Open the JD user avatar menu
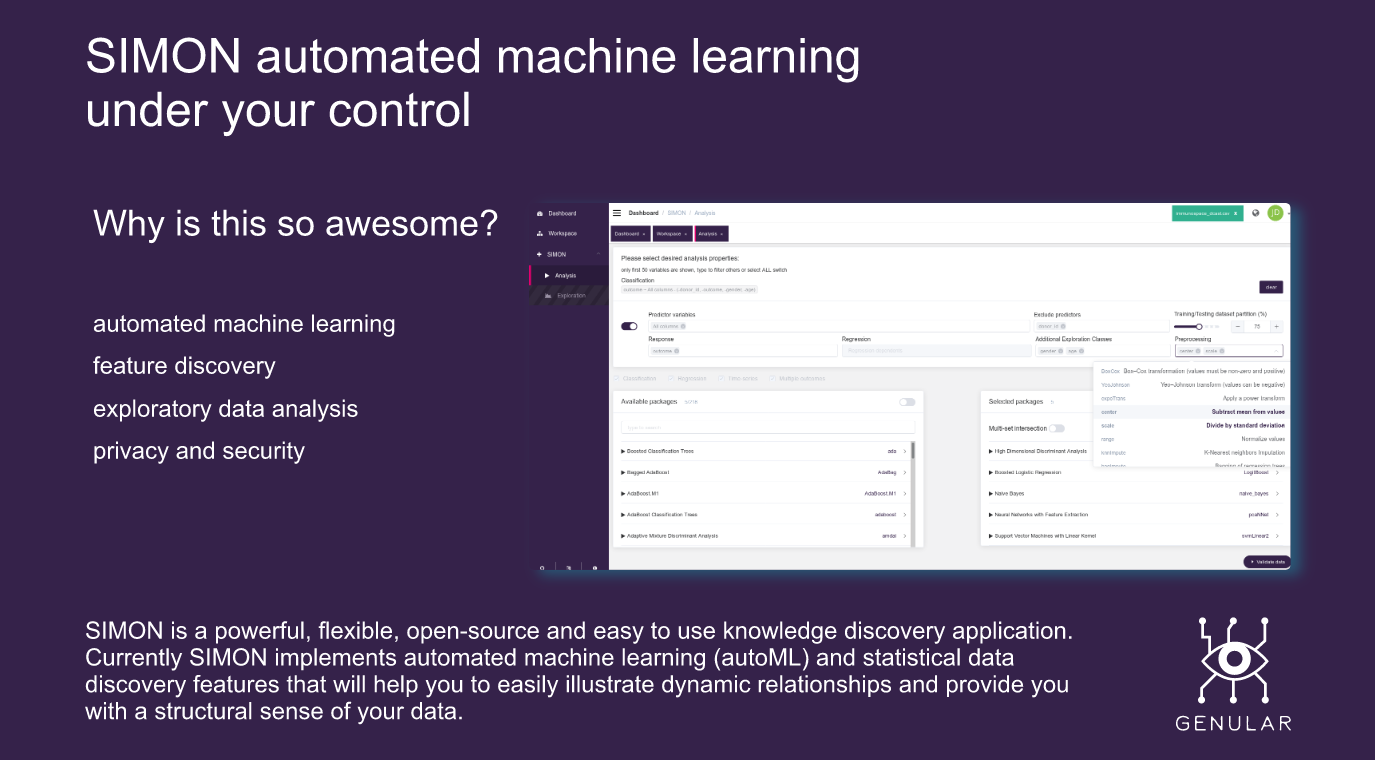The height and width of the screenshot is (760, 1375). click(x=1275, y=213)
